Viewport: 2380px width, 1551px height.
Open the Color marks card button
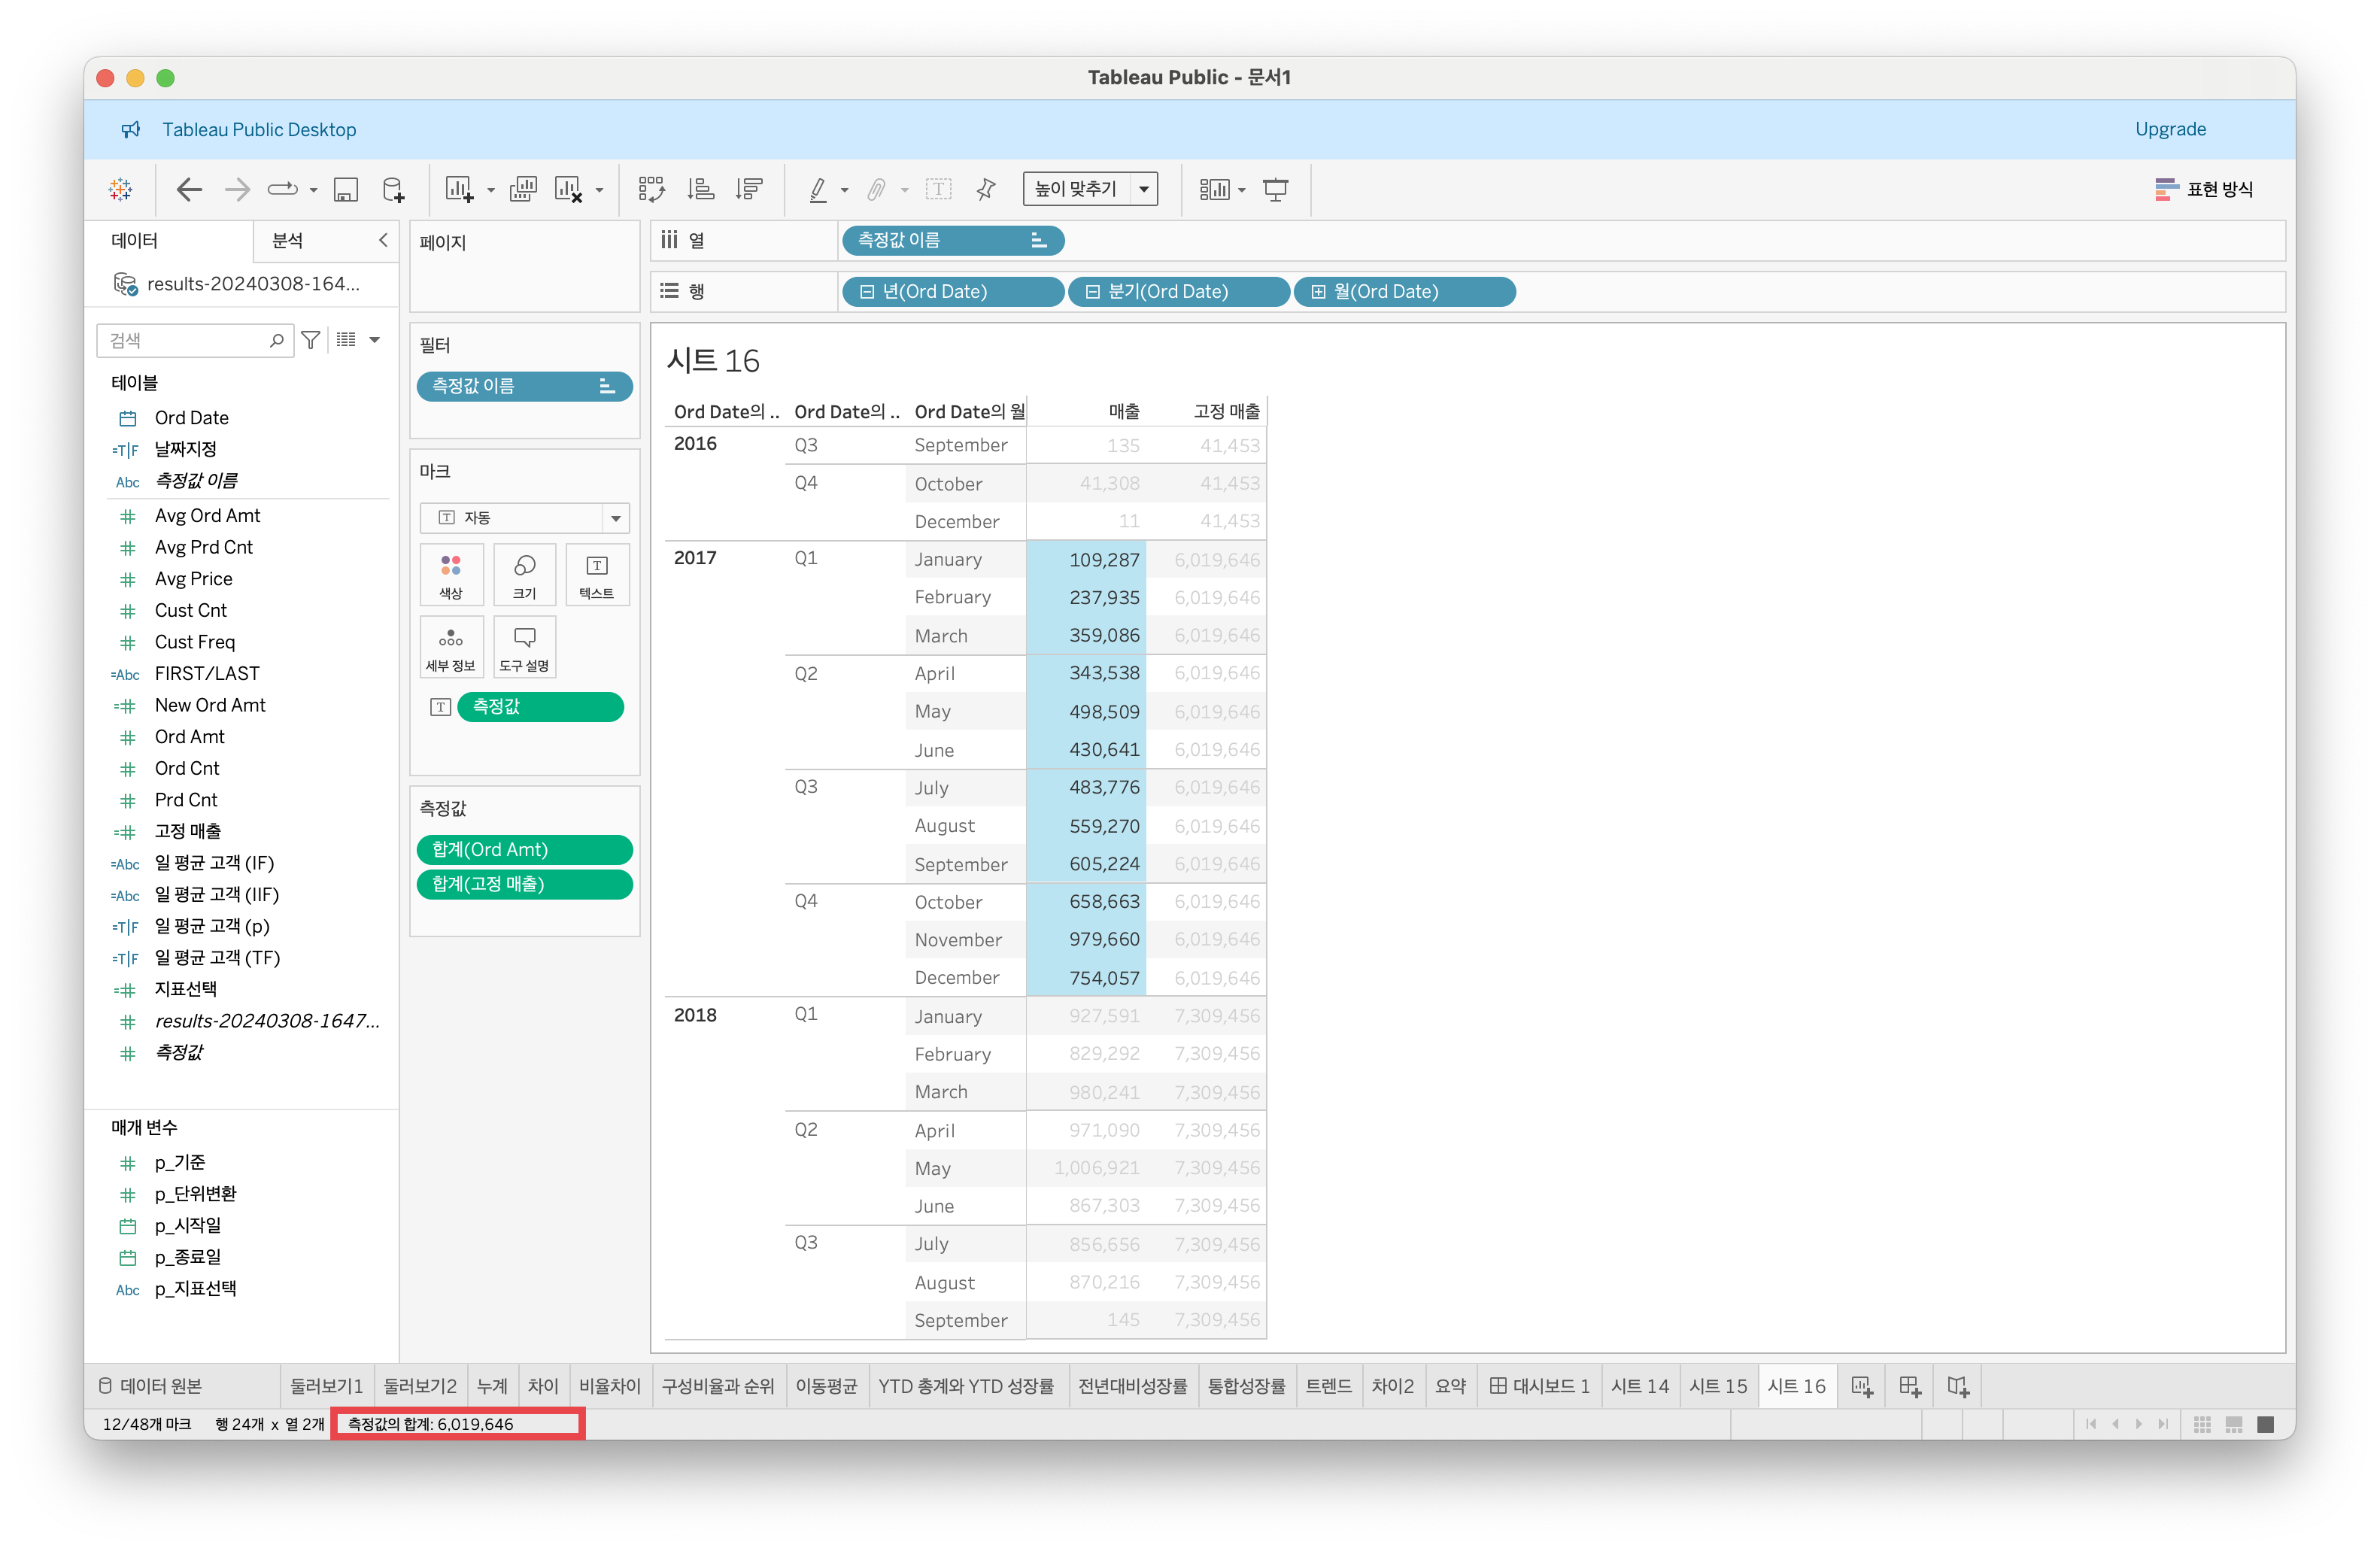[x=451, y=575]
